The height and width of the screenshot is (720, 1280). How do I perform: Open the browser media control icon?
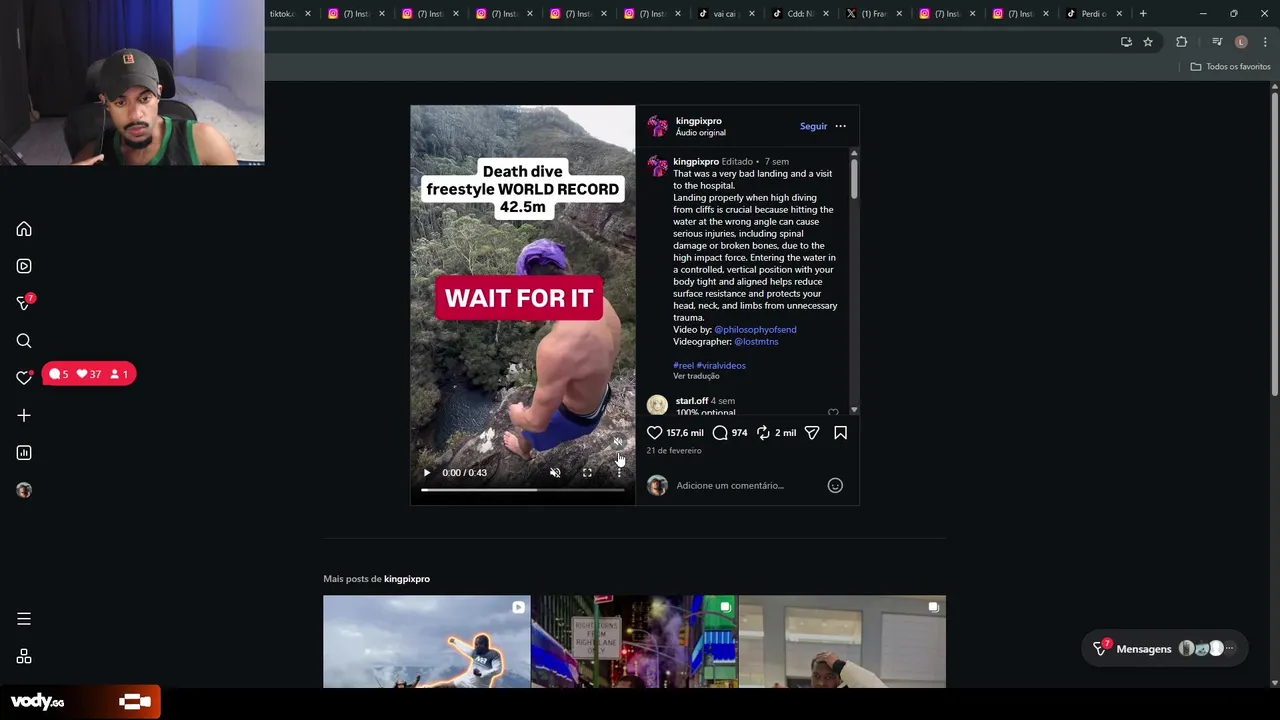[x=1217, y=42]
